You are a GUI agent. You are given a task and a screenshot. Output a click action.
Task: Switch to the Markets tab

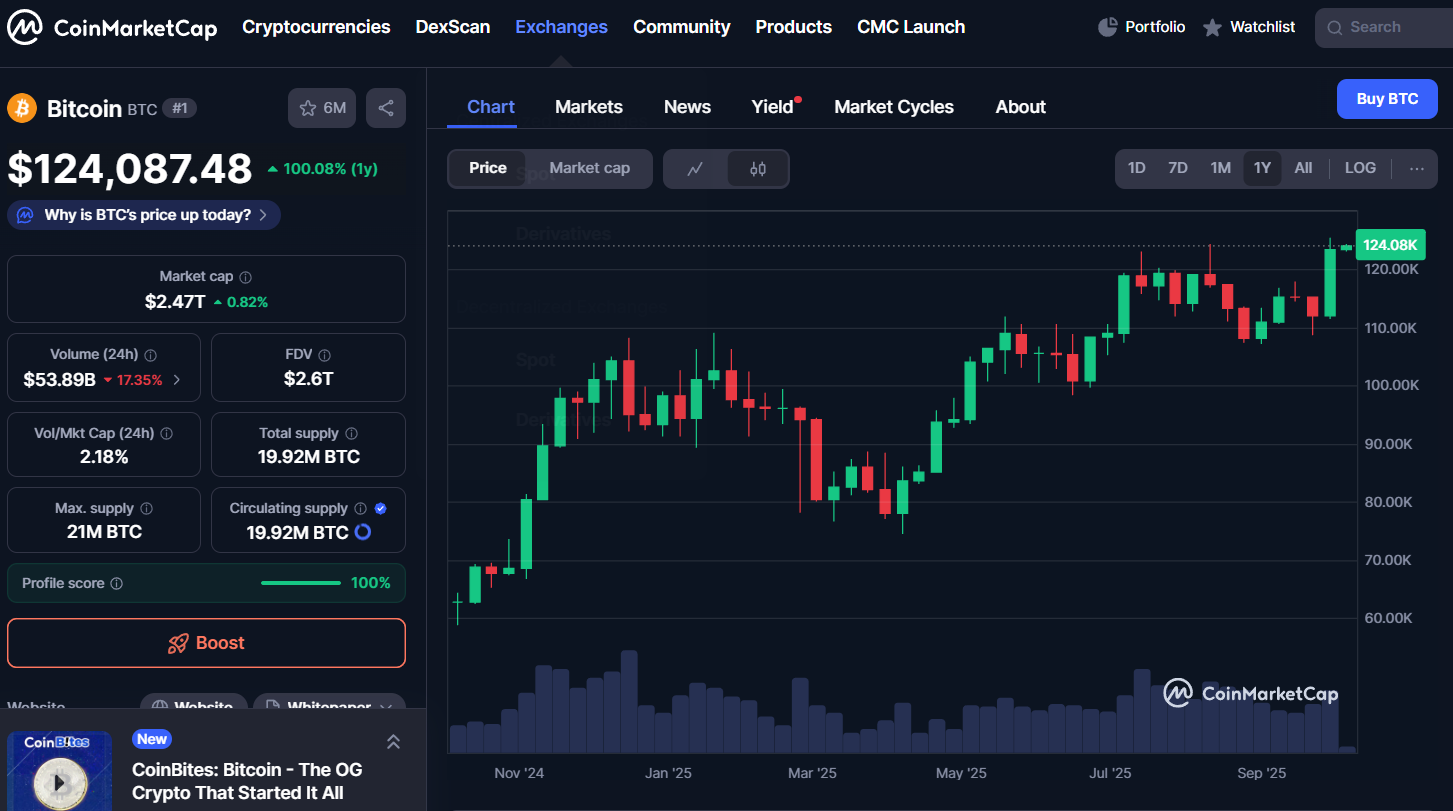(588, 106)
